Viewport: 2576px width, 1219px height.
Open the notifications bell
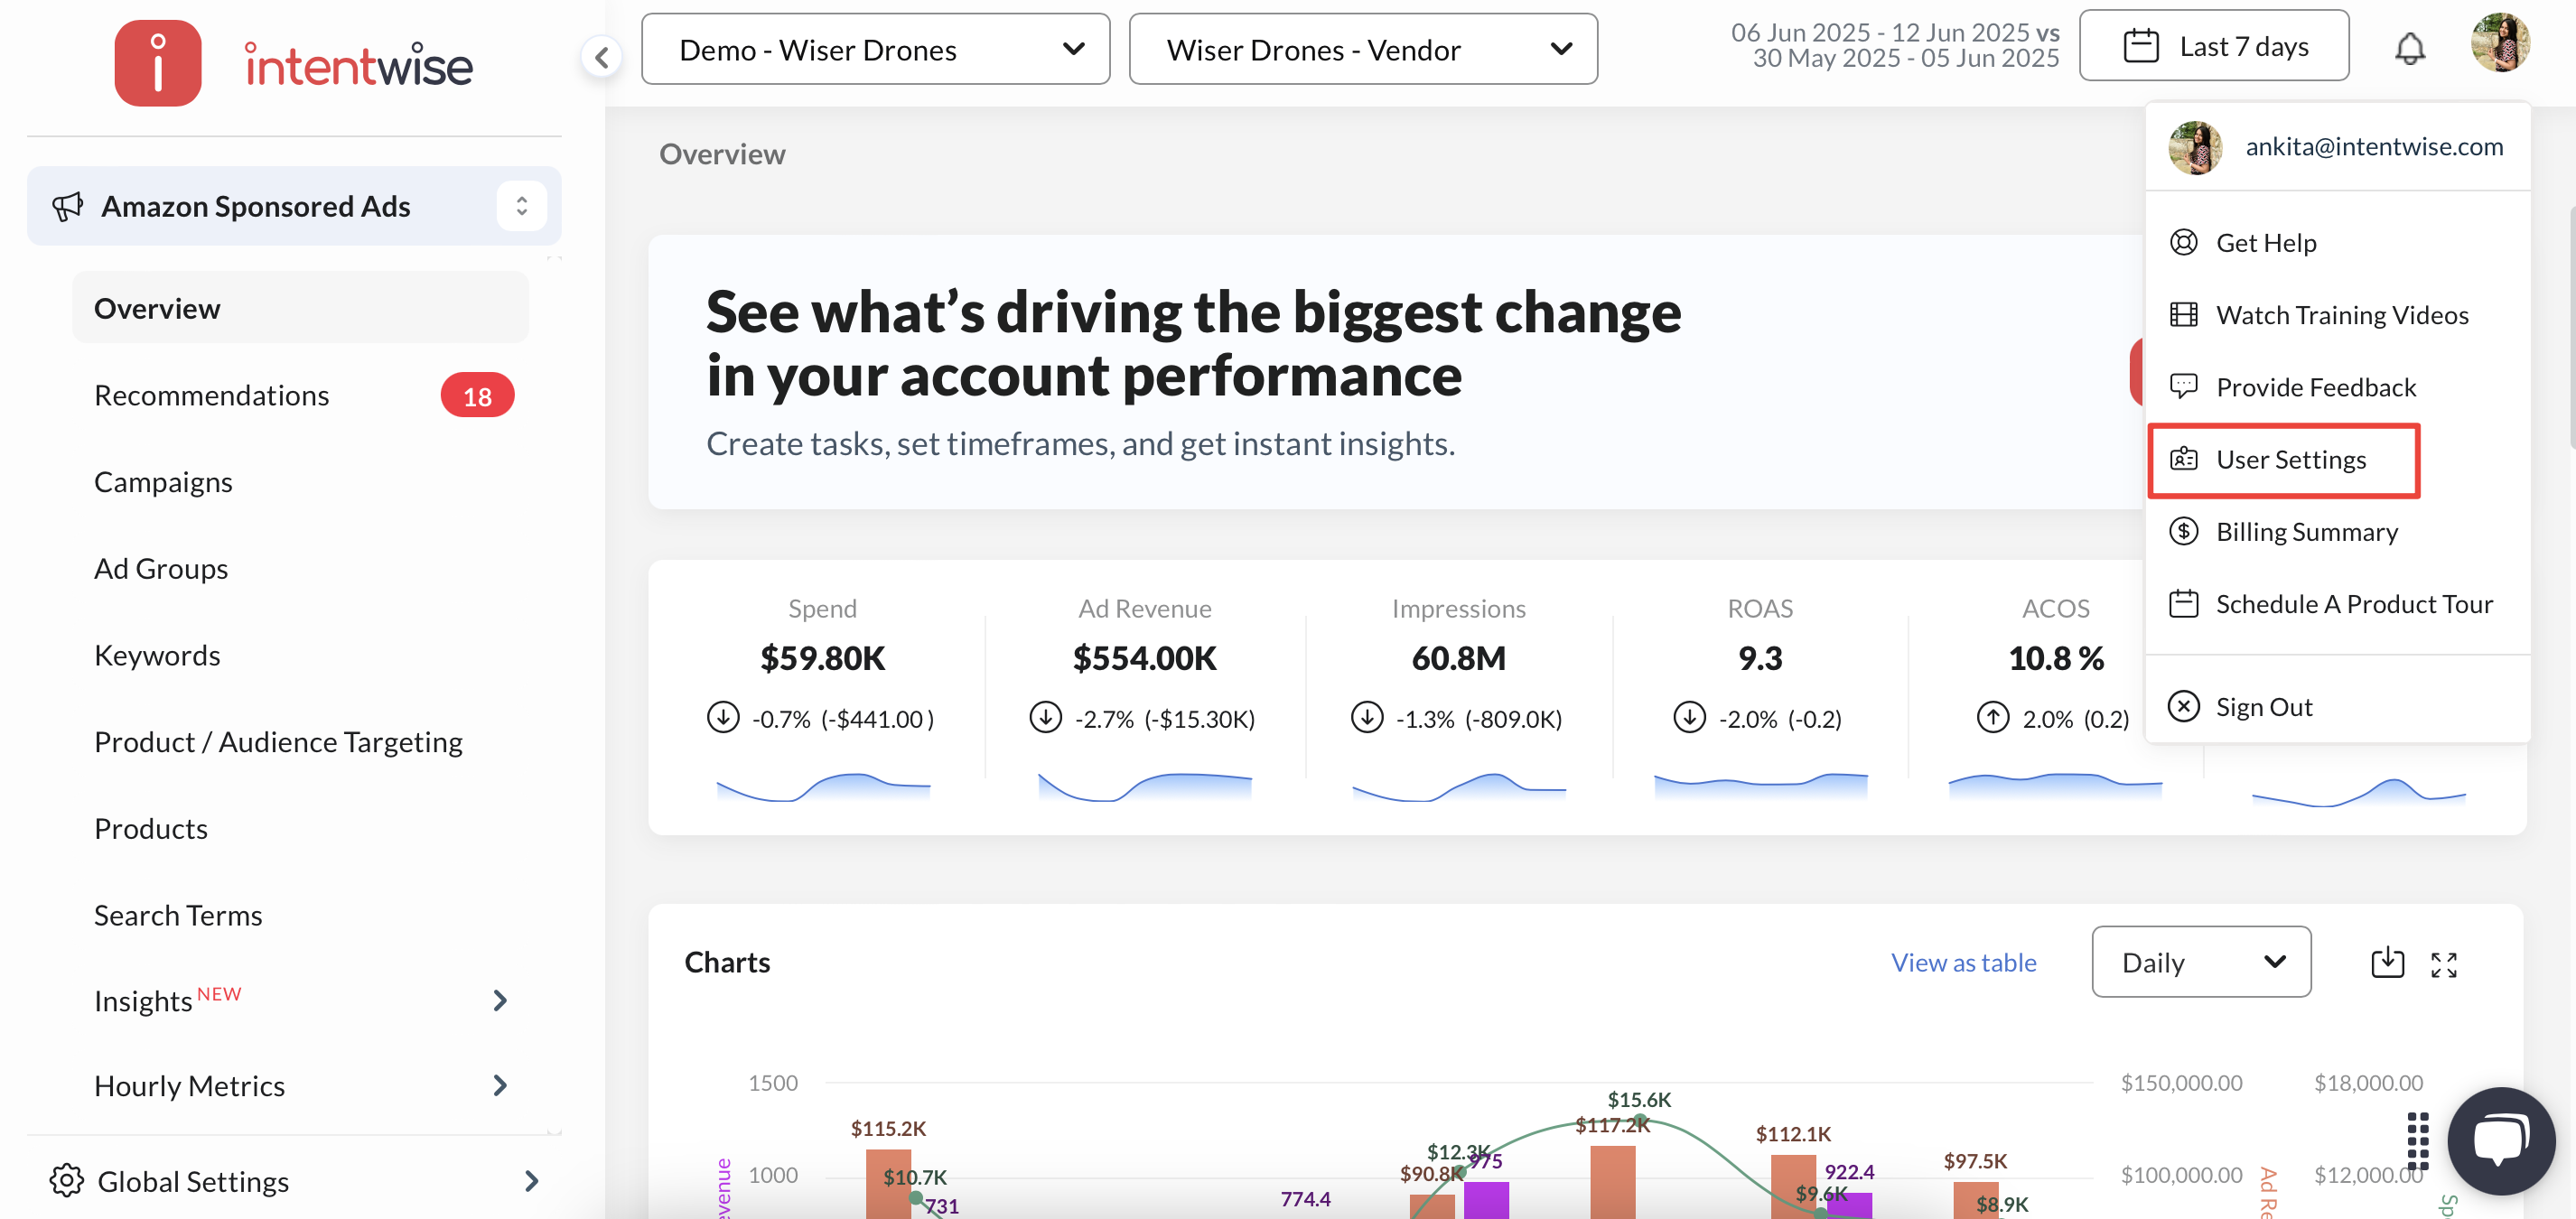tap(2410, 47)
